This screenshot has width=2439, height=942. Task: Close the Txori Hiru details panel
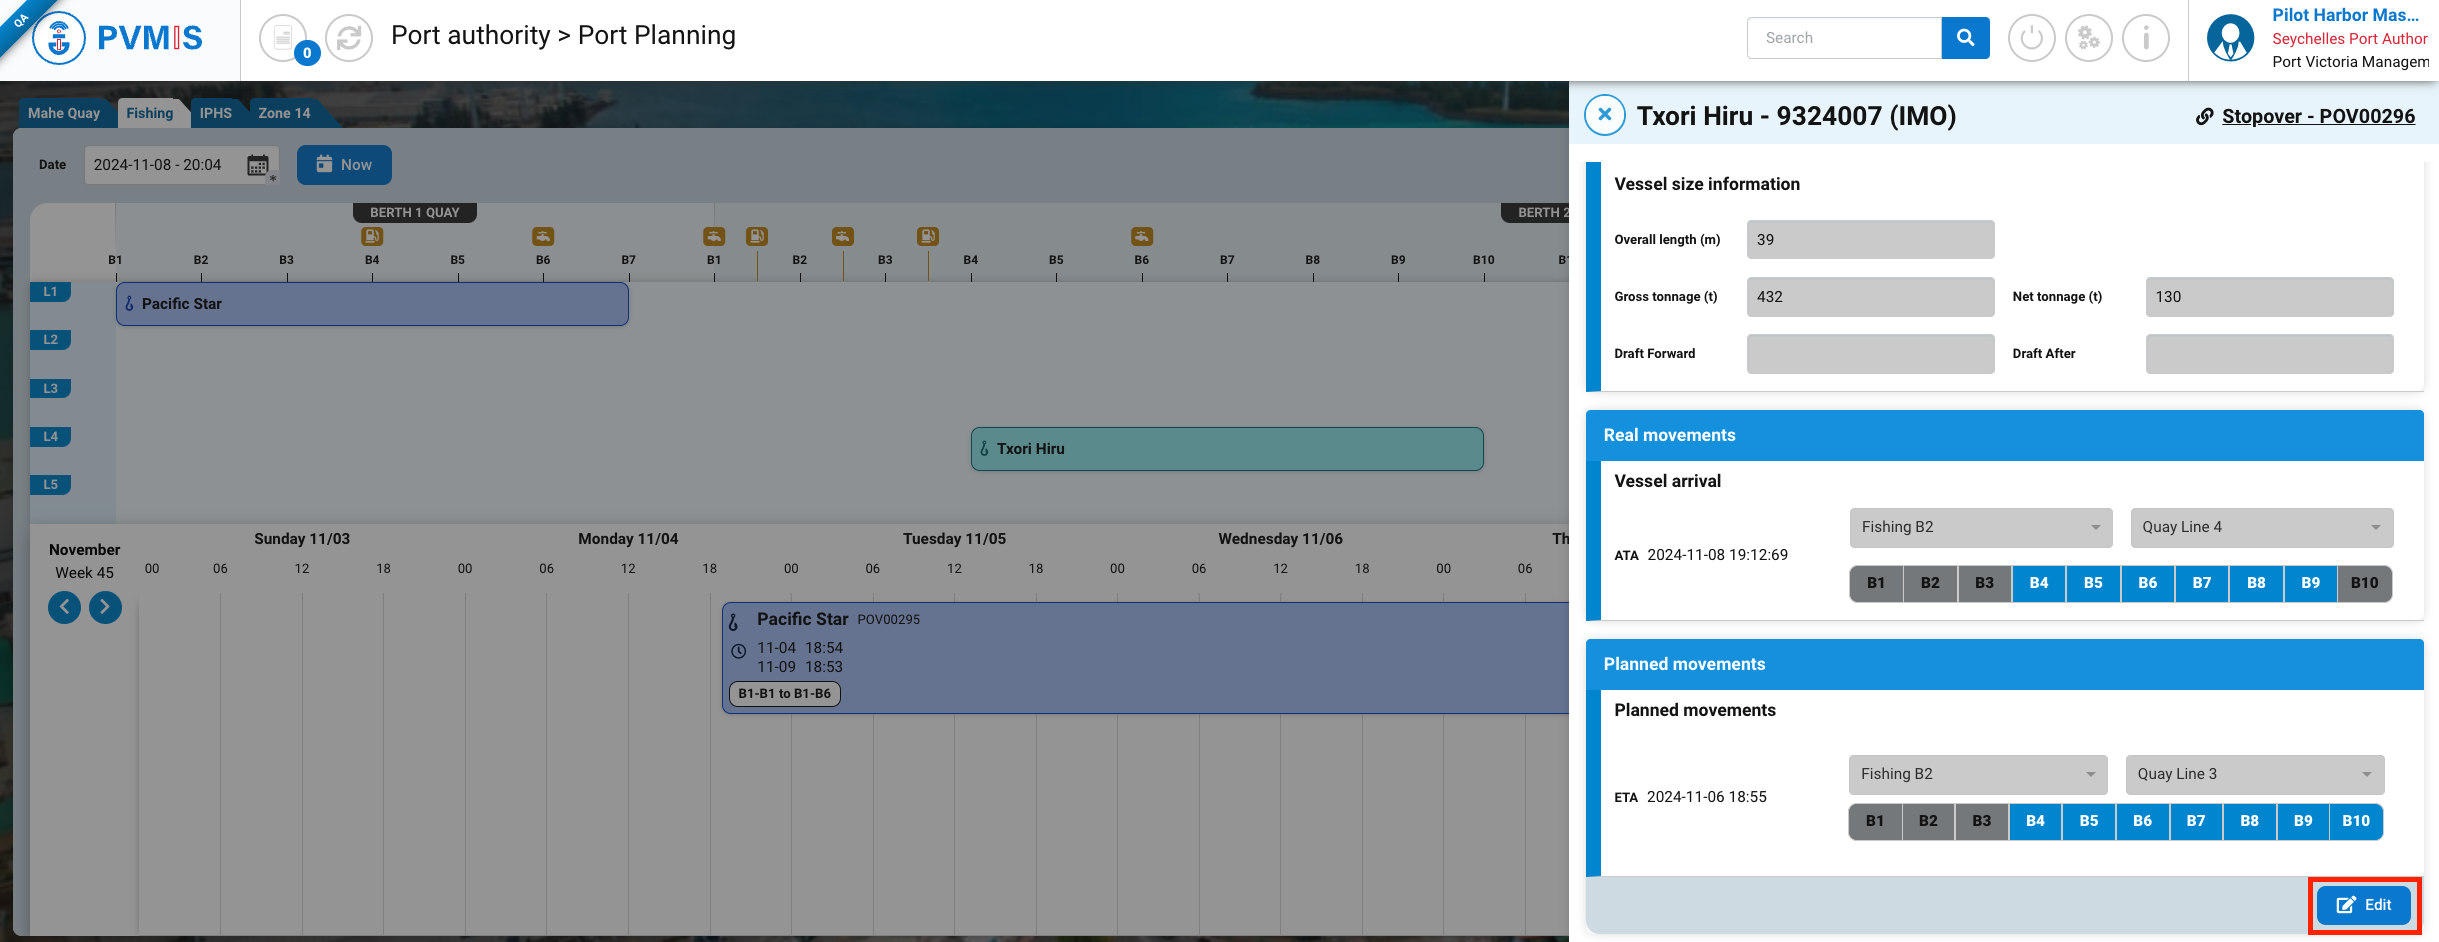click(1605, 115)
